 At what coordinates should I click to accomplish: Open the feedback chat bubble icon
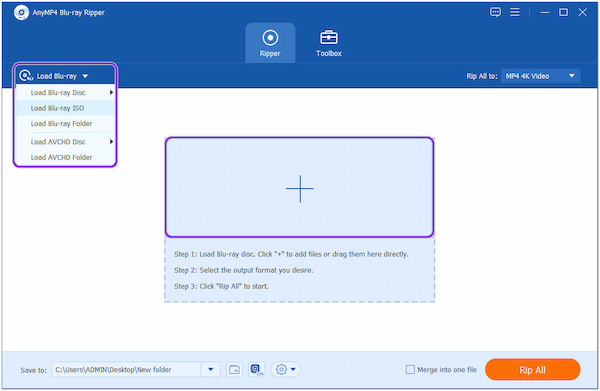pyautogui.click(x=495, y=12)
